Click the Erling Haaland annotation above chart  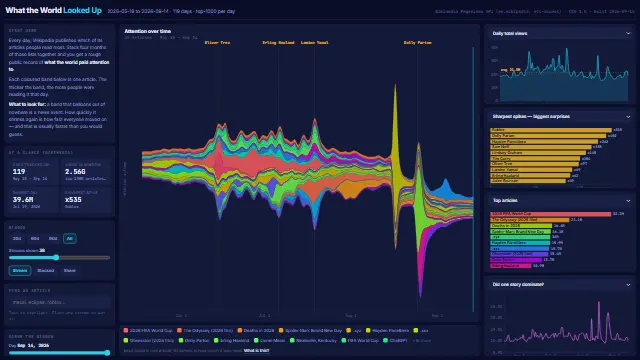point(278,42)
